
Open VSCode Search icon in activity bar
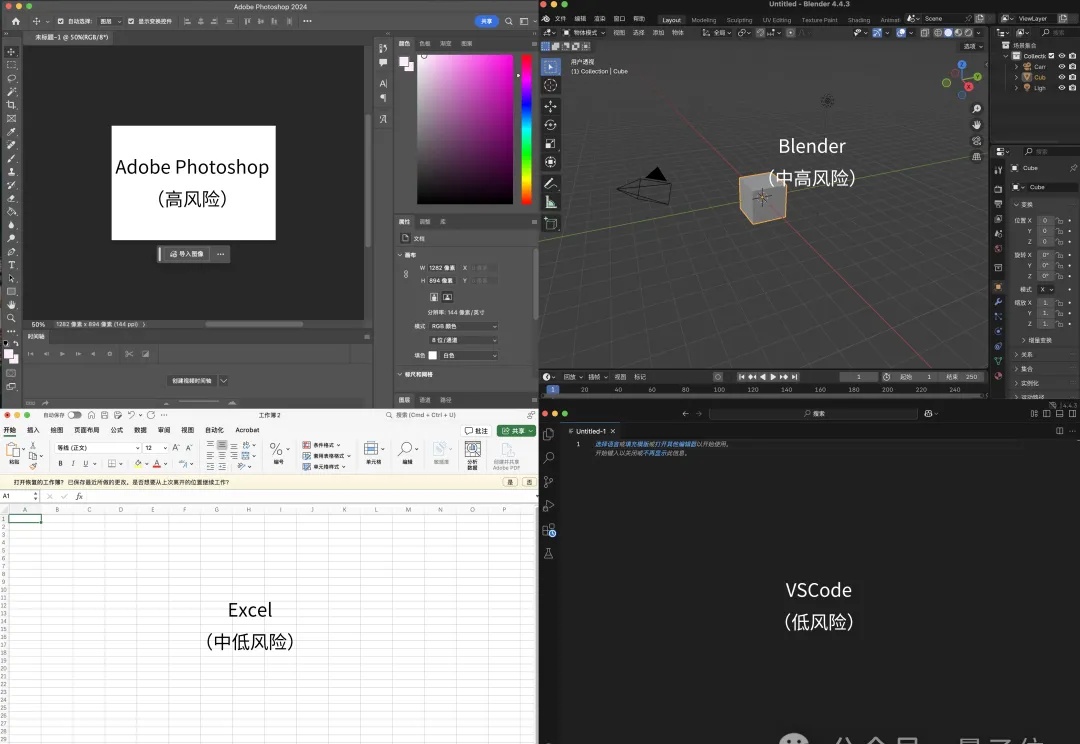549,457
